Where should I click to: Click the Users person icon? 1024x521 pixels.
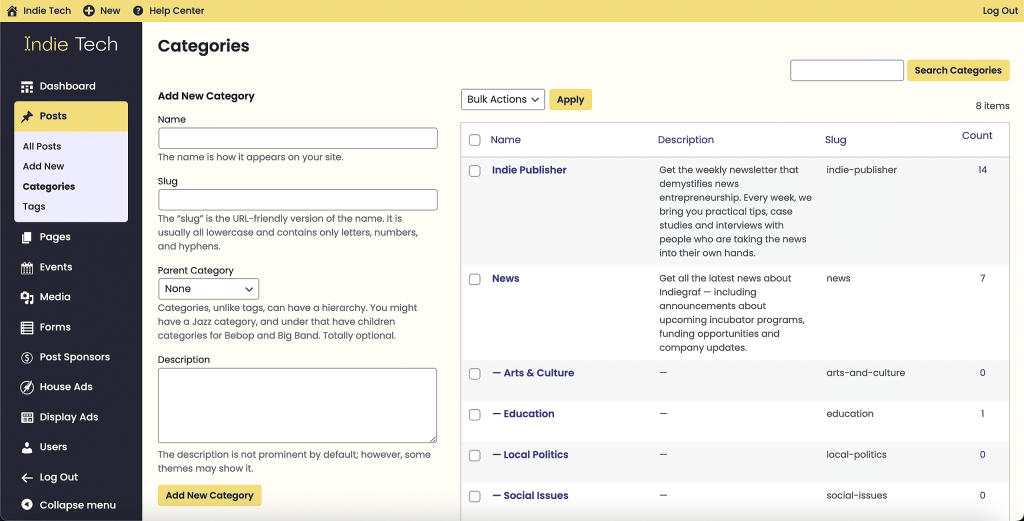point(27,447)
